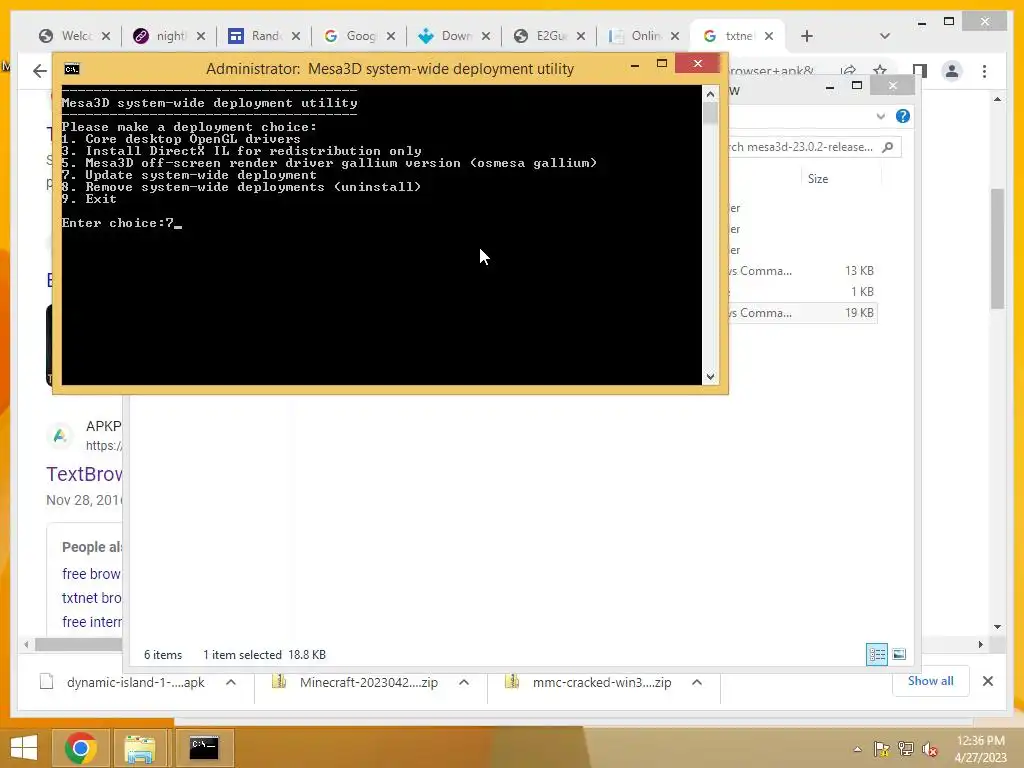
Task: Close the Rand tab with its X
Action: pyautogui.click(x=296, y=36)
